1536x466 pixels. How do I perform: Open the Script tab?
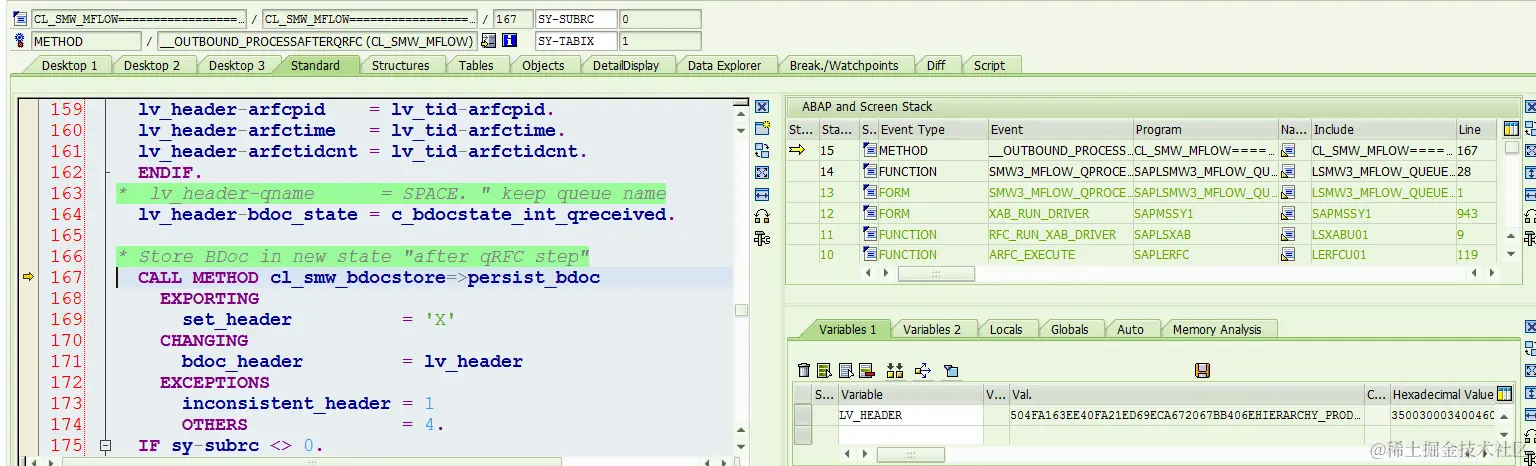(989, 65)
